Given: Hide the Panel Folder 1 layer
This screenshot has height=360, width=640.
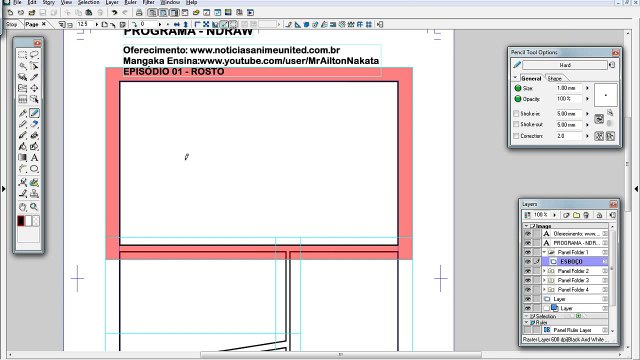Looking at the screenshot, I should point(528,252).
